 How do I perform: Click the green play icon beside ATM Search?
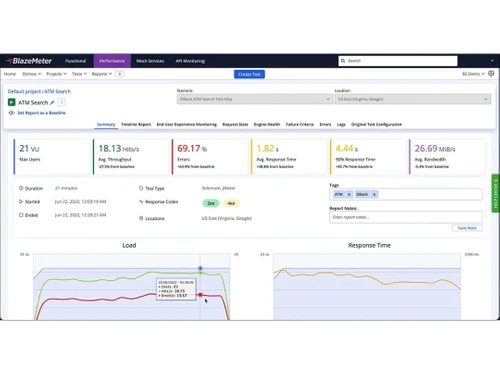point(12,102)
